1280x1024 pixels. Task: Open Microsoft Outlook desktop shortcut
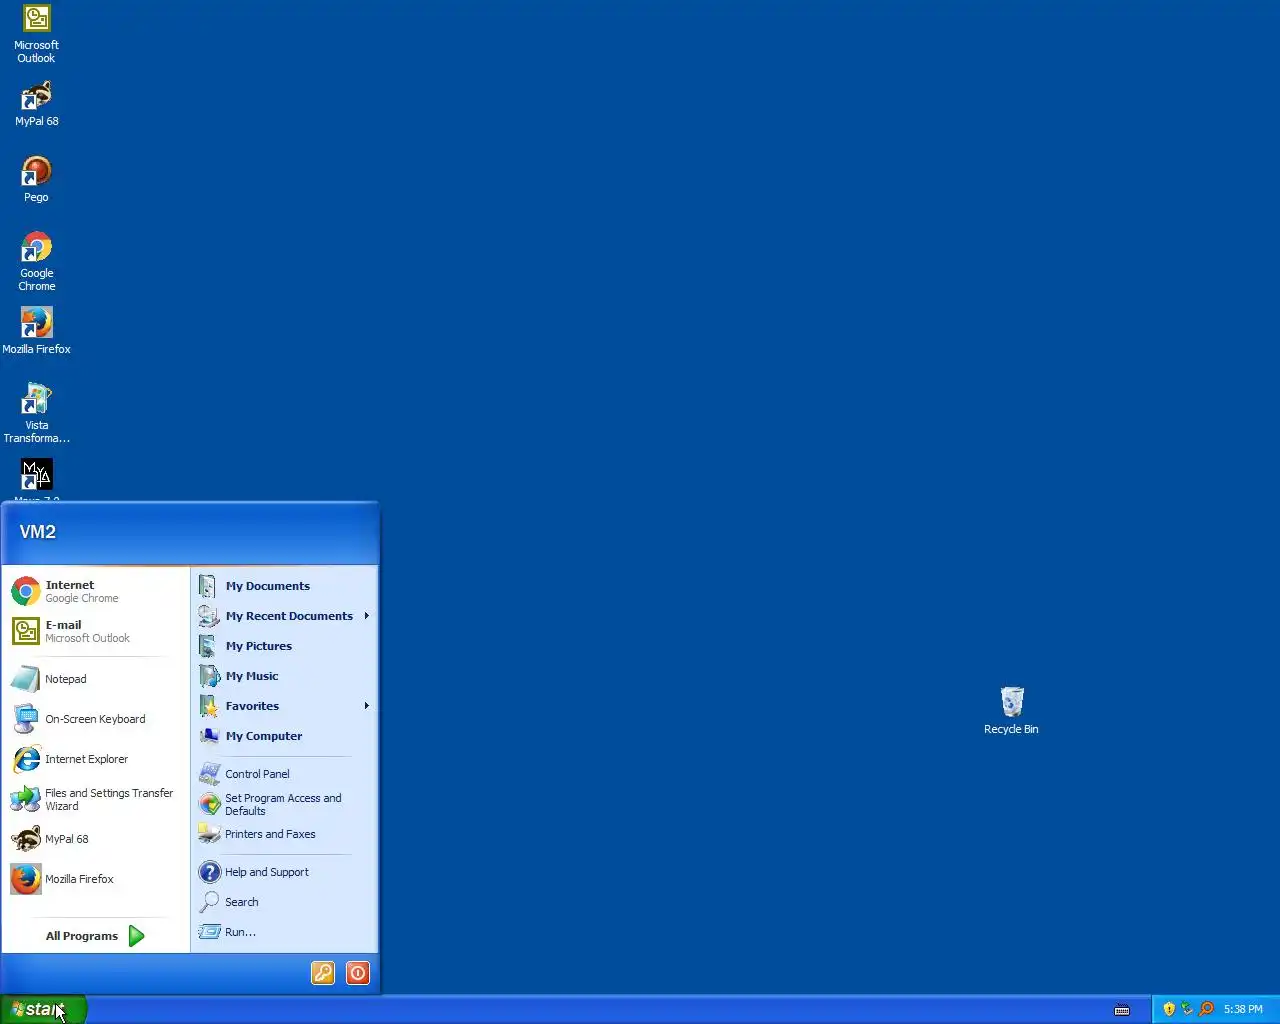coord(36,34)
